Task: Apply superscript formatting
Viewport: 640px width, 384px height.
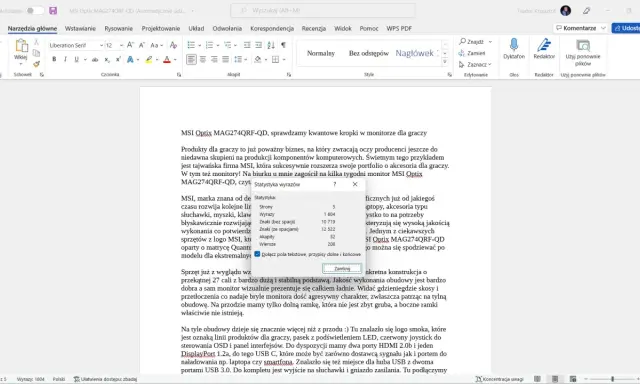Action: tap(118, 60)
